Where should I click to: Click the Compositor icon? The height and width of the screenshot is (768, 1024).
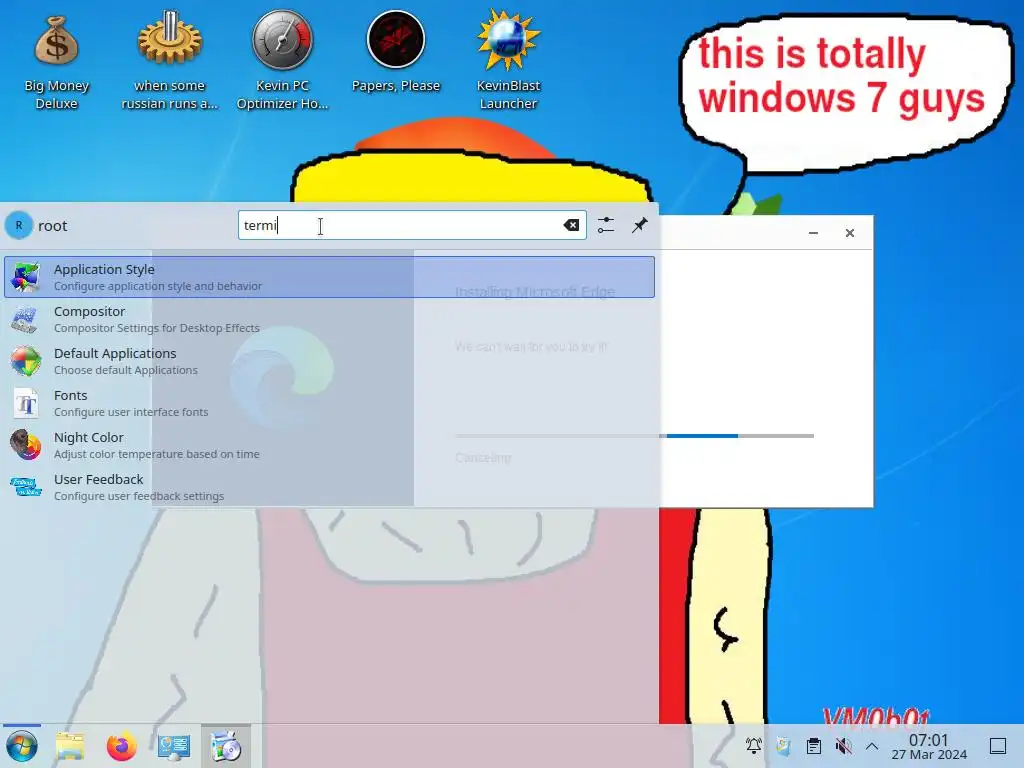coord(25,319)
